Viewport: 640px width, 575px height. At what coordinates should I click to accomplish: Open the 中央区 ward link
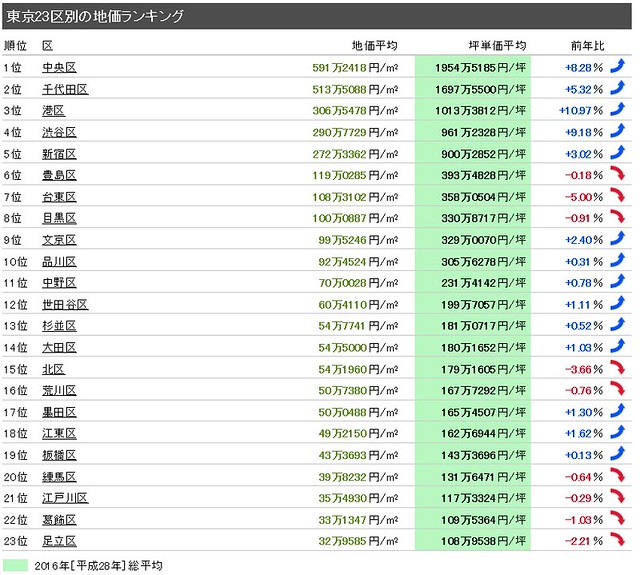(60, 68)
